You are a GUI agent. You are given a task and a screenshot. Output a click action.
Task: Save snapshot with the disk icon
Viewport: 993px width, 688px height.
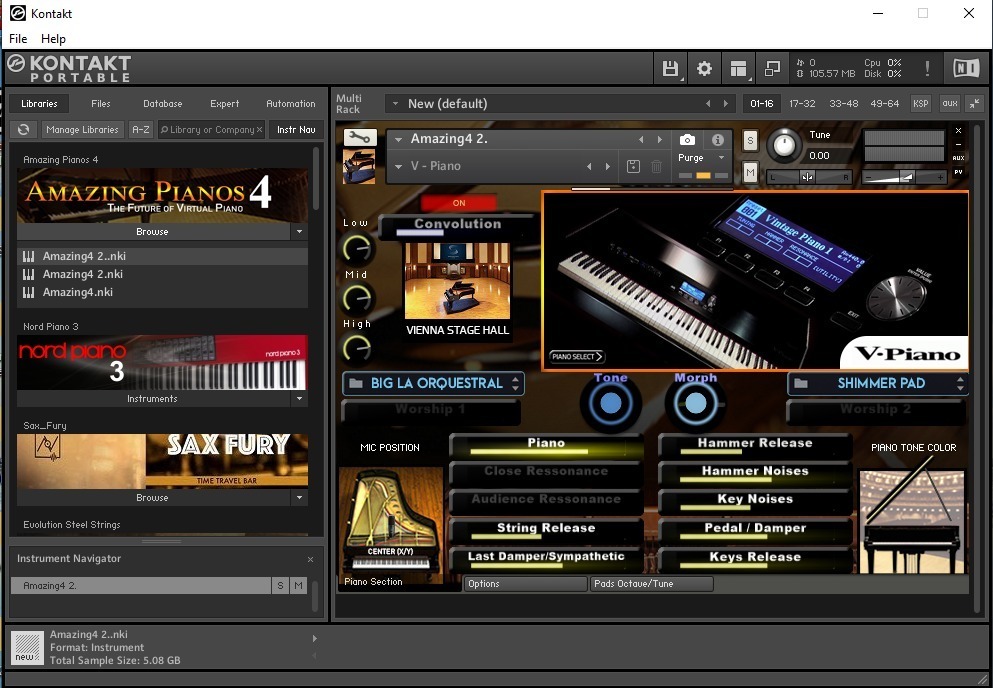click(x=633, y=167)
